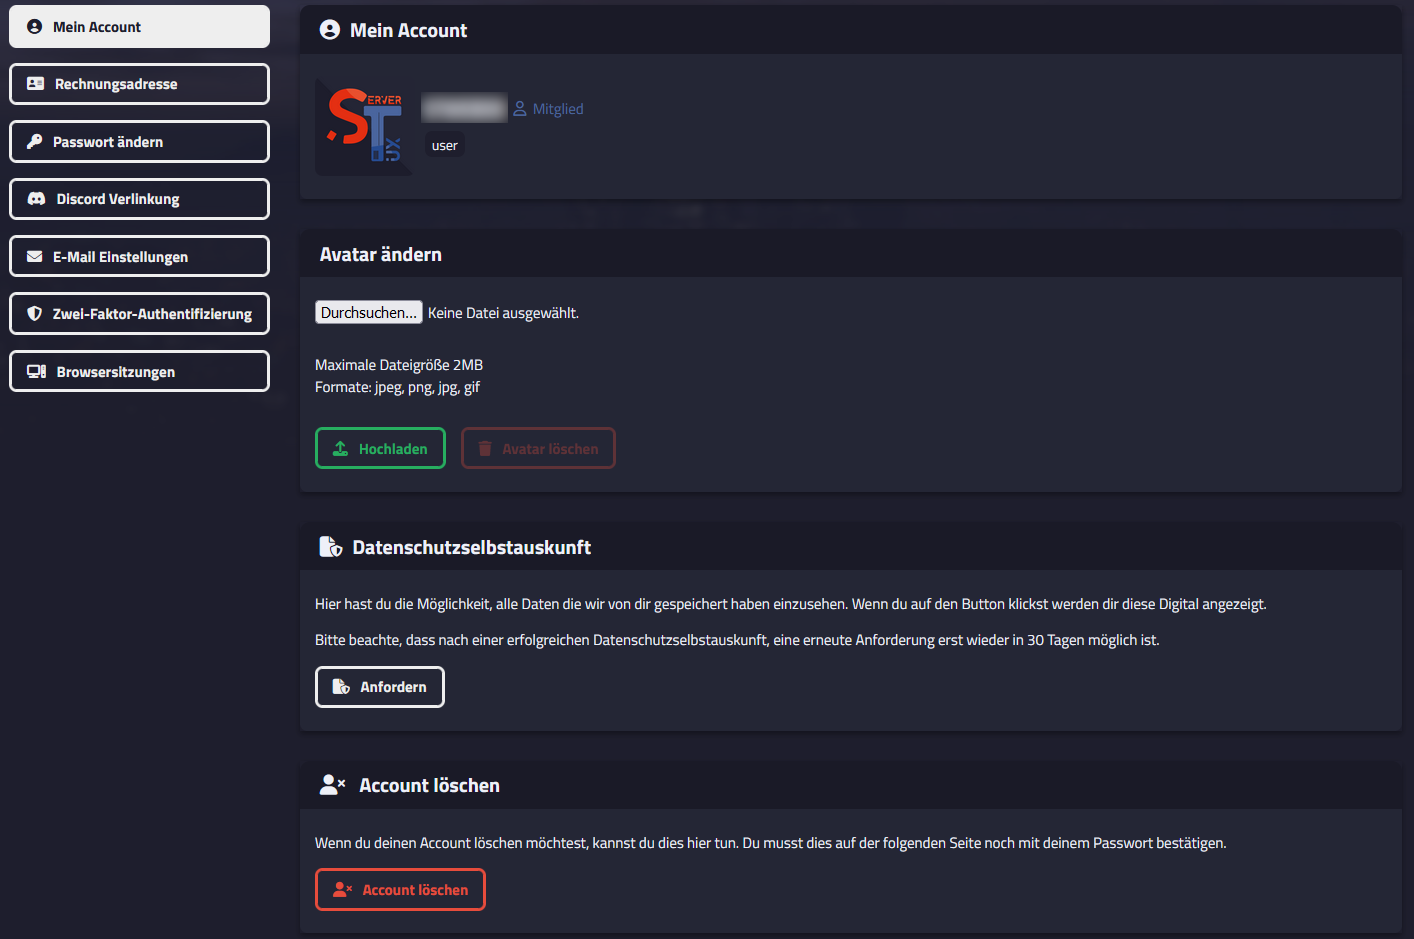Open Passwort ändern settings page
This screenshot has height=939, width=1414.
(x=139, y=142)
